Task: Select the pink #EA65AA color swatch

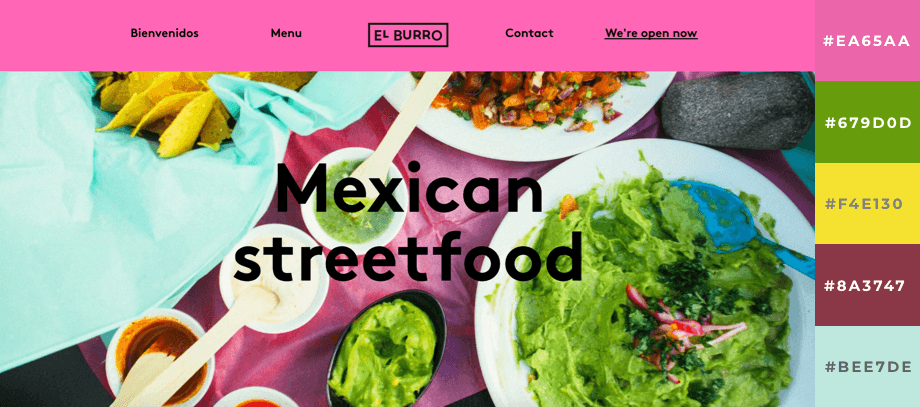Action: click(867, 40)
